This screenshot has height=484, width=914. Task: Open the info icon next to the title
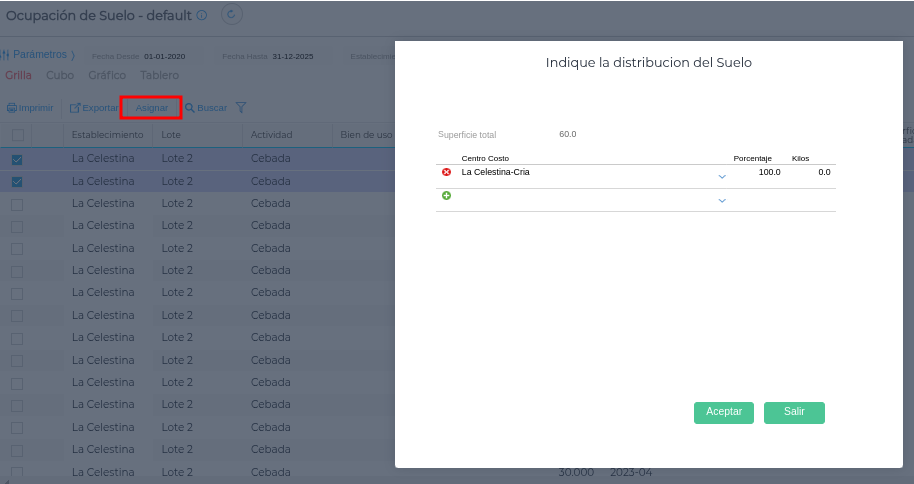coord(201,15)
